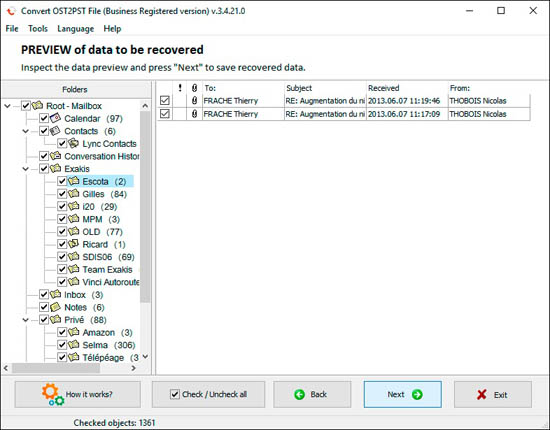Click the gears icon in How it works
The image size is (550, 430).
point(53,395)
